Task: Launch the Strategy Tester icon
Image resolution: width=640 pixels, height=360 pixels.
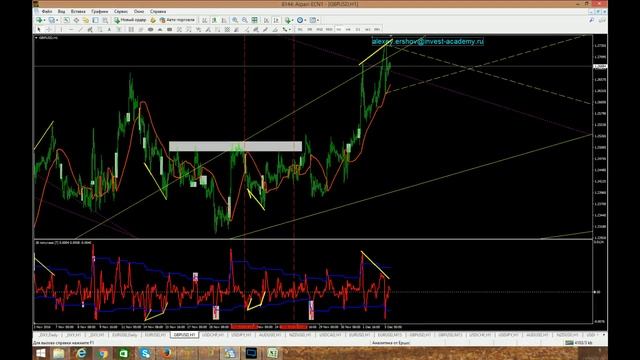Action: 105,20
